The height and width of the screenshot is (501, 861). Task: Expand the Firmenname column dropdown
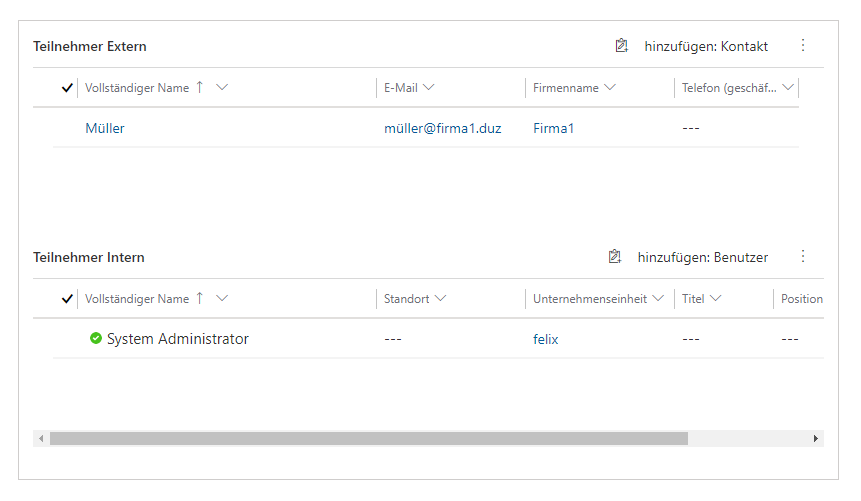[610, 88]
